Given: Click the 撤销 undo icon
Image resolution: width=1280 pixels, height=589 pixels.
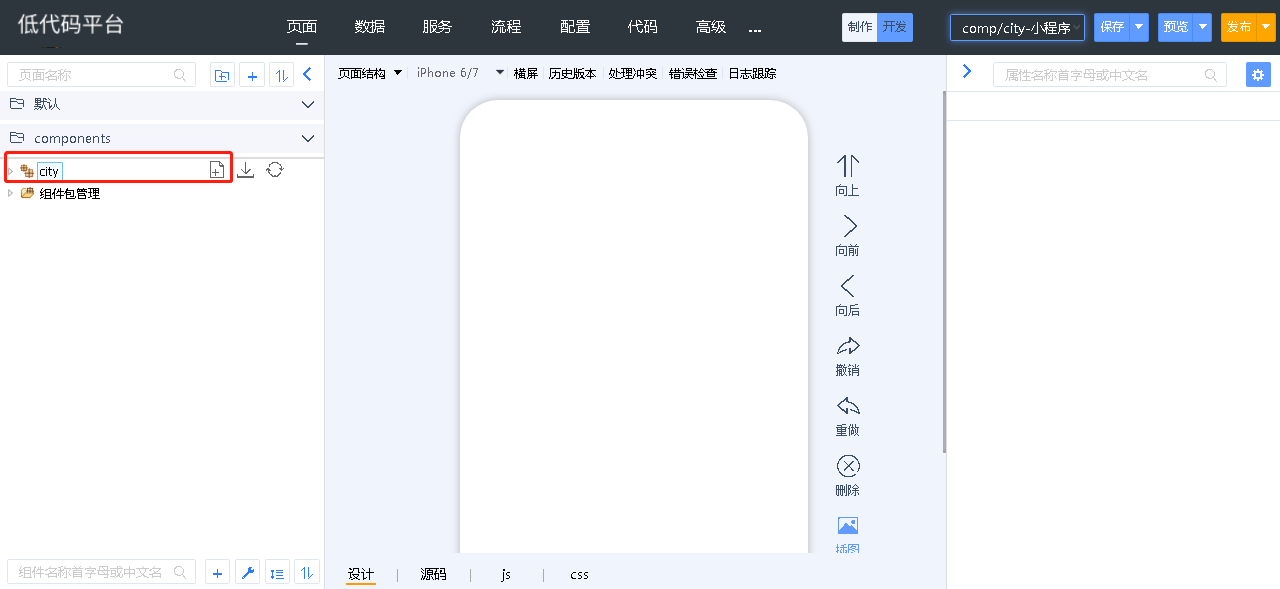Looking at the screenshot, I should 847,347.
